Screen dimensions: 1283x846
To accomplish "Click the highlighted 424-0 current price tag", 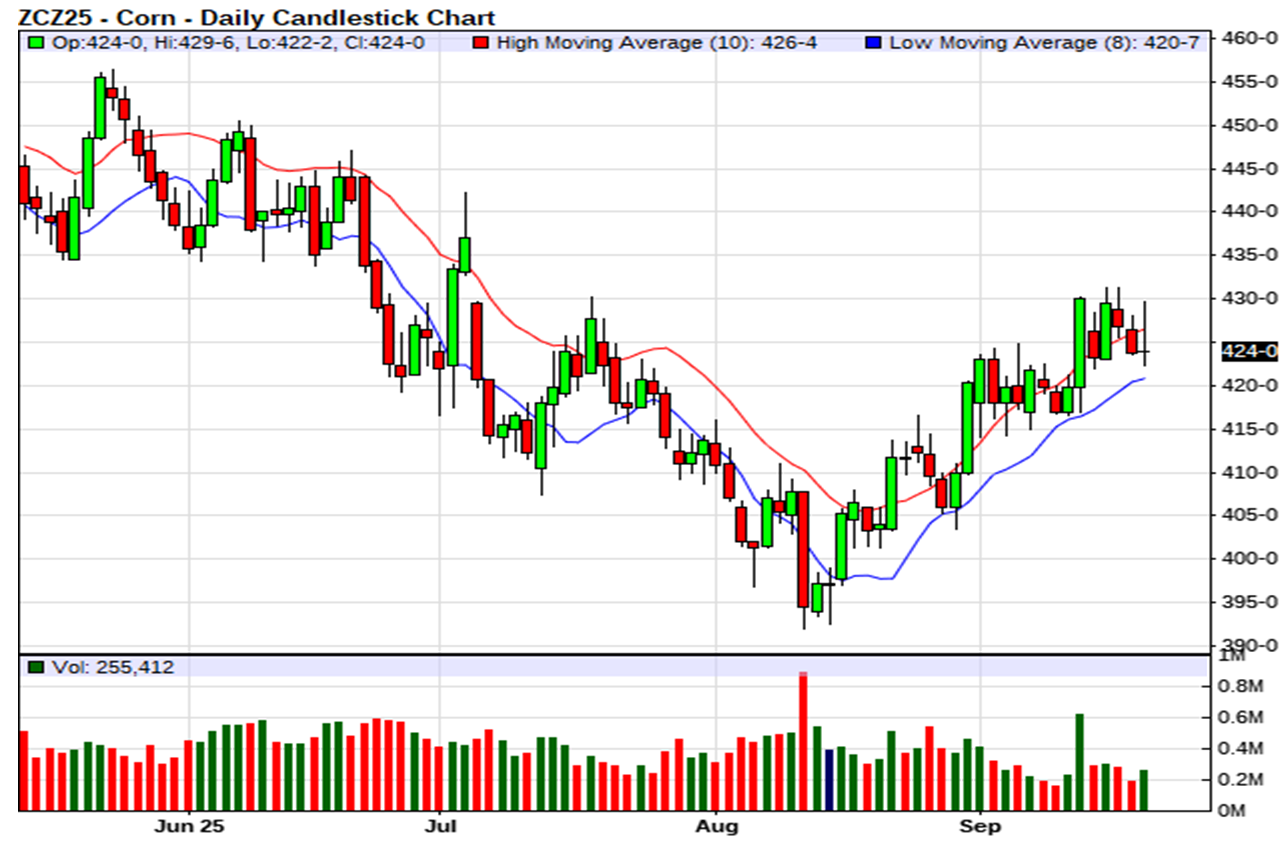I will pos(1249,351).
